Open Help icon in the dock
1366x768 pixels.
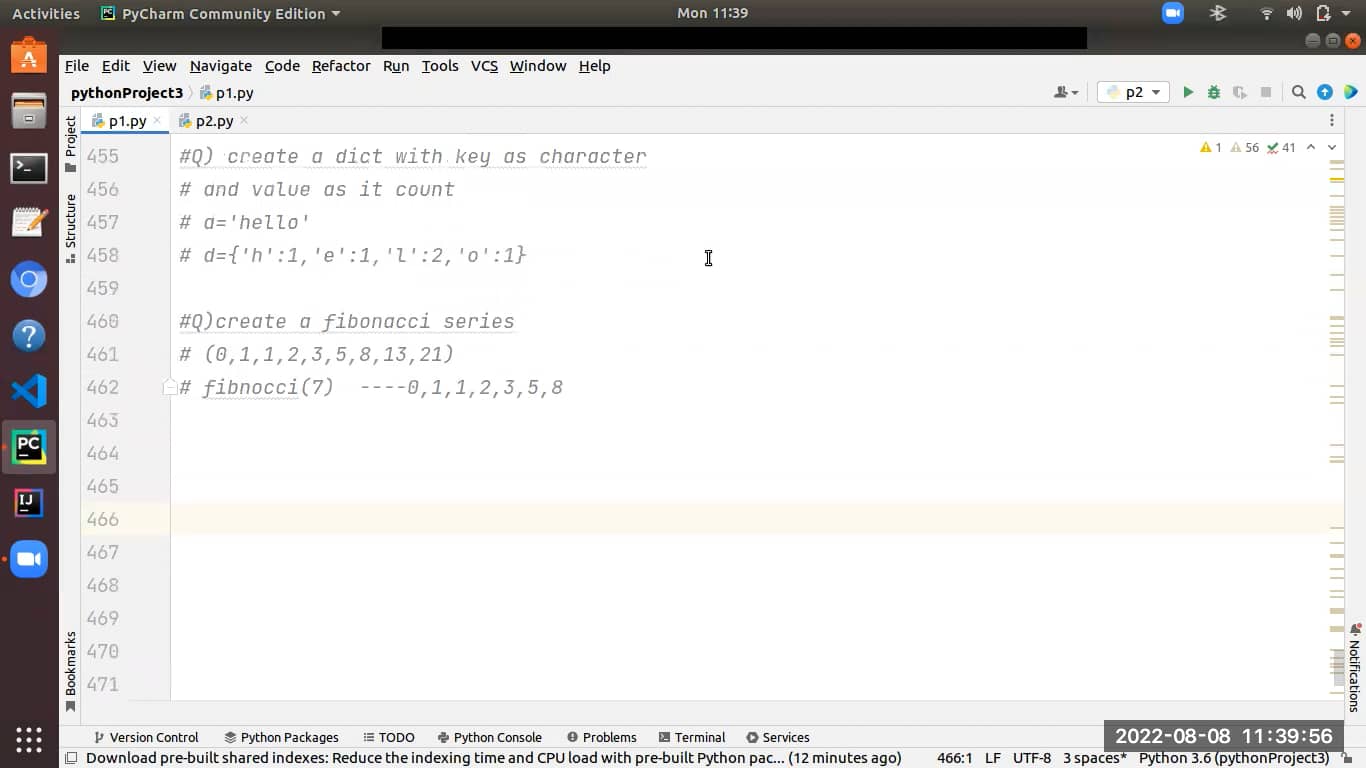click(29, 336)
